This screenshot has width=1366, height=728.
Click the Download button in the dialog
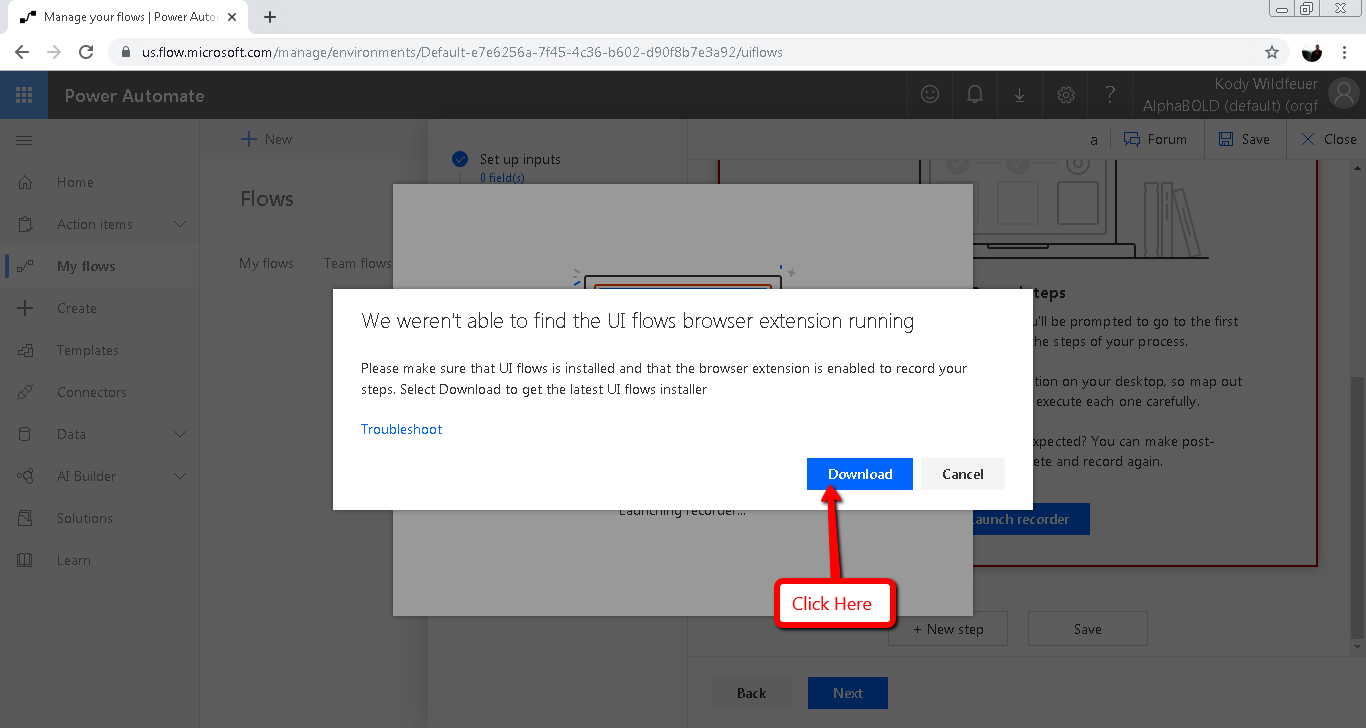(859, 474)
